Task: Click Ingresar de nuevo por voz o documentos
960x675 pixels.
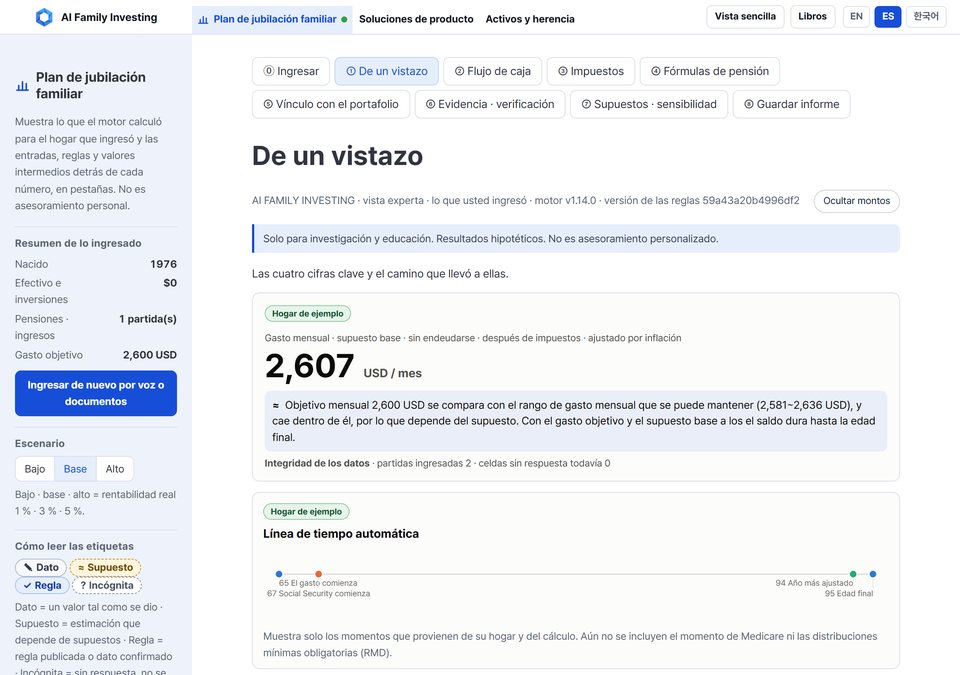Action: [96, 393]
